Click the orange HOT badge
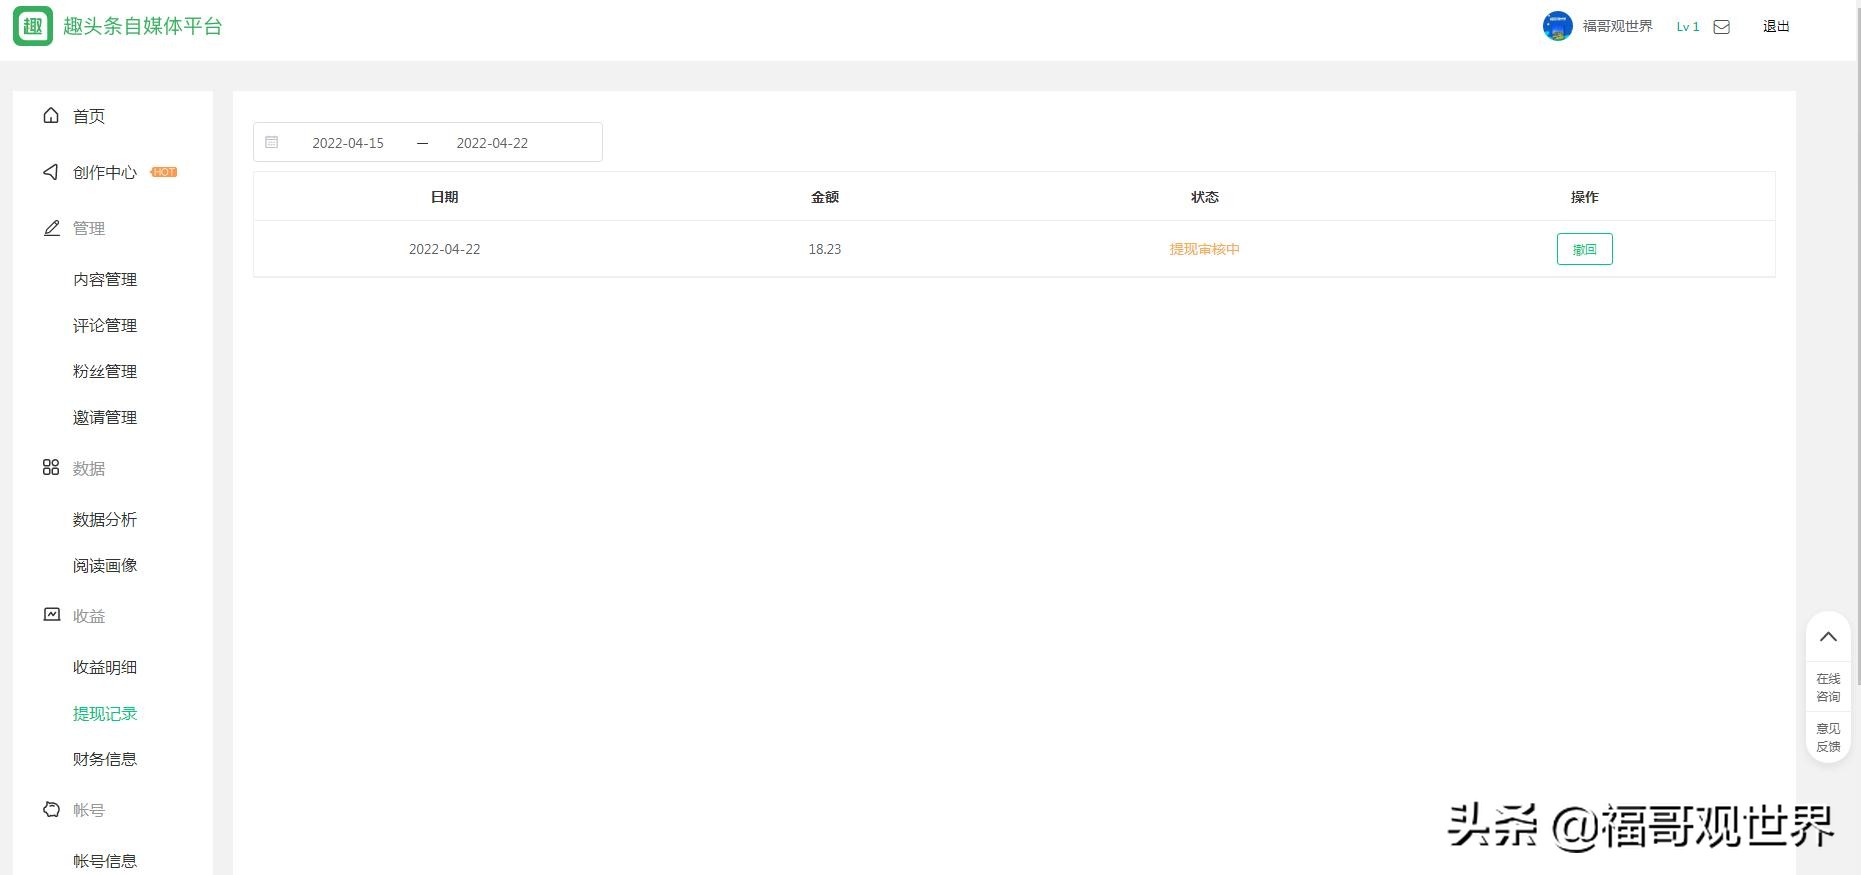 [164, 172]
